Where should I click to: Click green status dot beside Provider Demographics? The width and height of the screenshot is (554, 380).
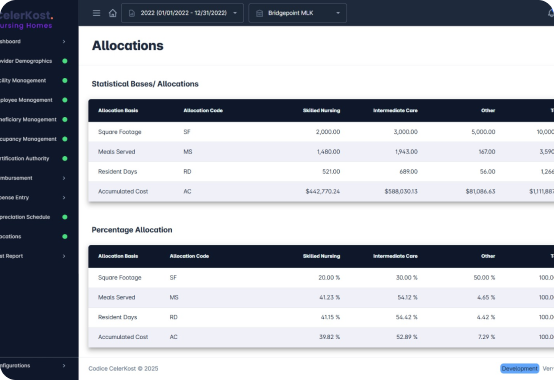[65, 61]
